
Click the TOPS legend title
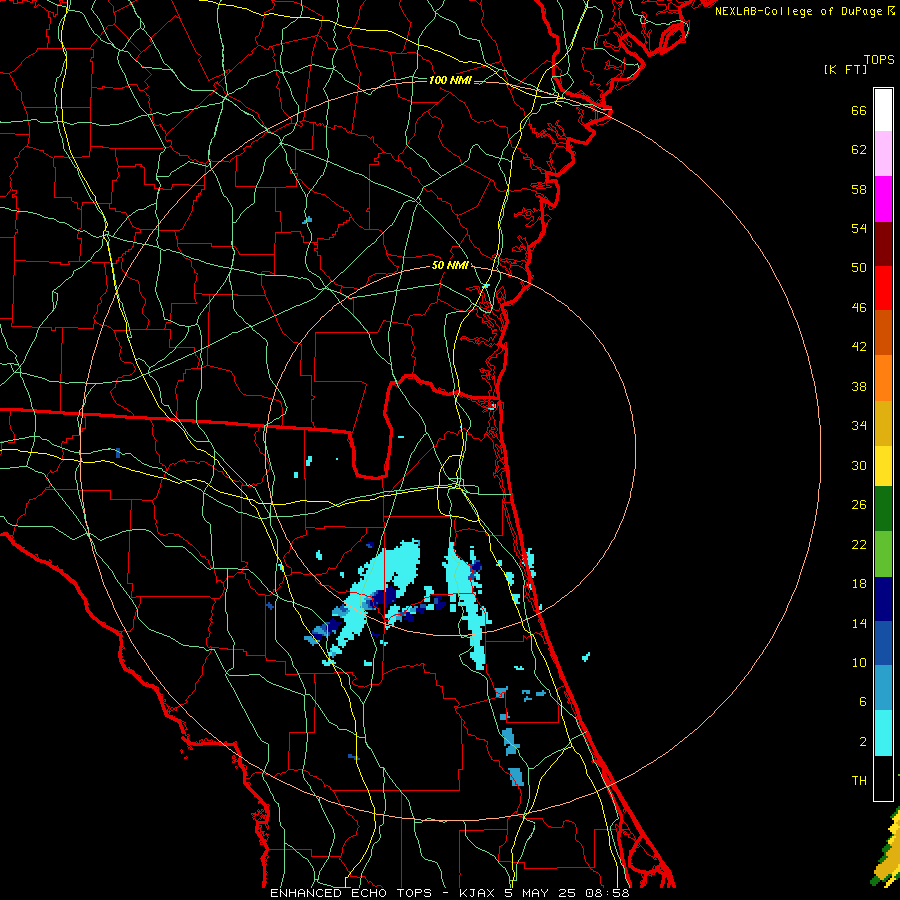pyautogui.click(x=879, y=60)
